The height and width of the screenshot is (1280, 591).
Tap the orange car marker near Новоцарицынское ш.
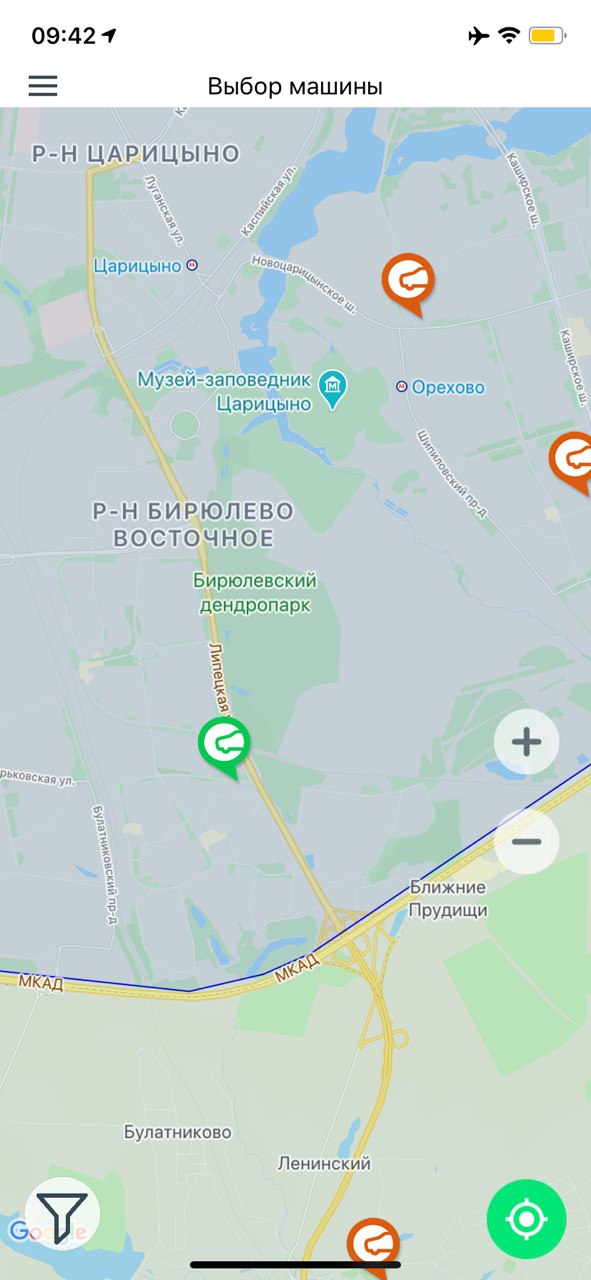pyautogui.click(x=409, y=284)
